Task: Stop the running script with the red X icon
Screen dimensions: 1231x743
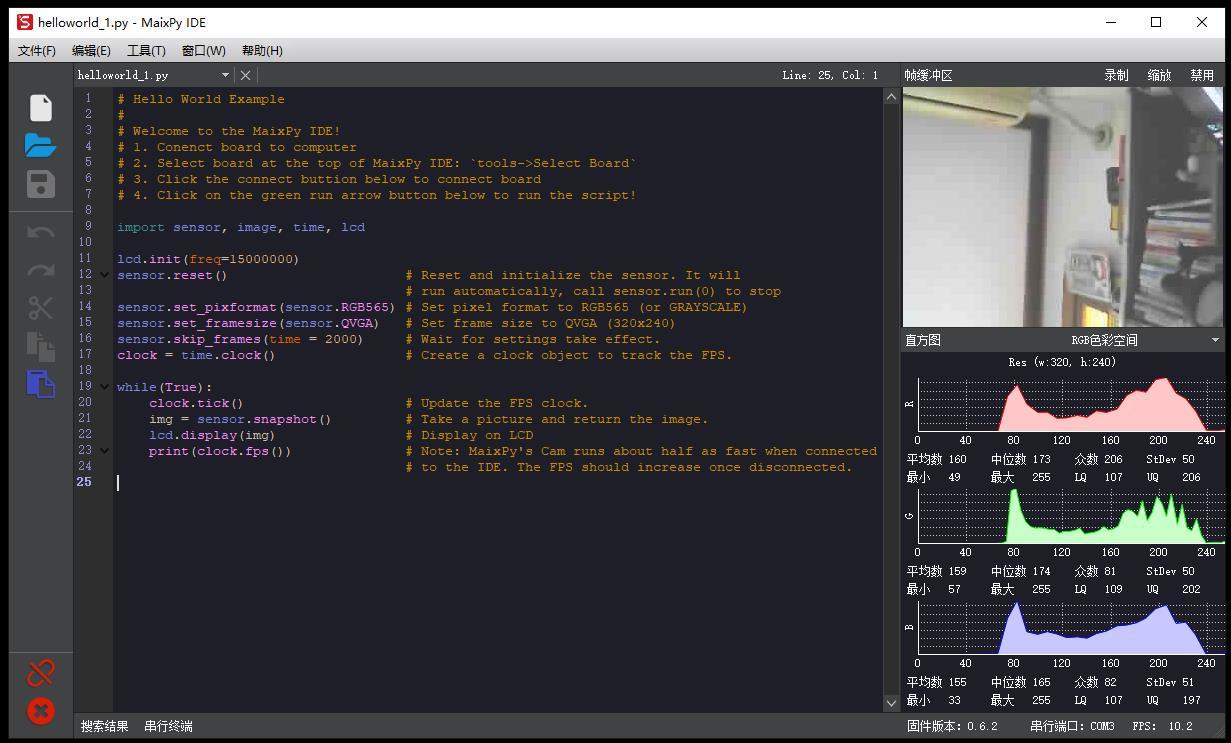Action: coord(40,710)
